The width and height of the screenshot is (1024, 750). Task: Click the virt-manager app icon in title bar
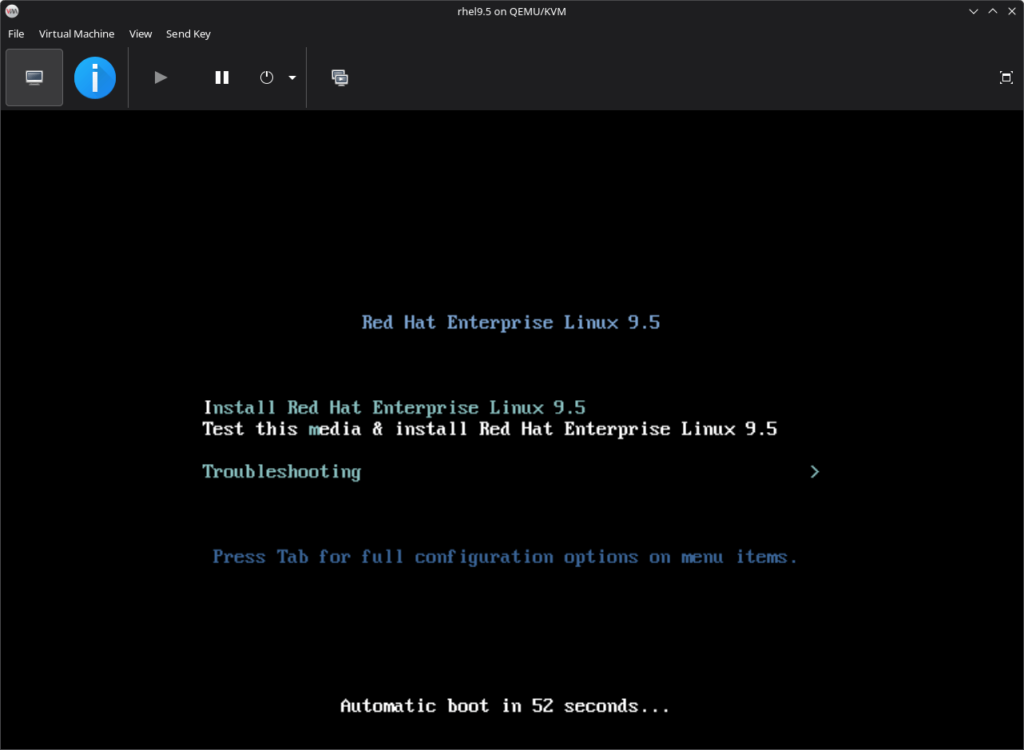coord(12,11)
